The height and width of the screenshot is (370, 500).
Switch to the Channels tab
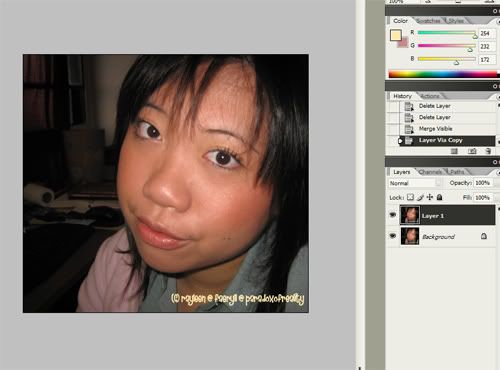430,172
